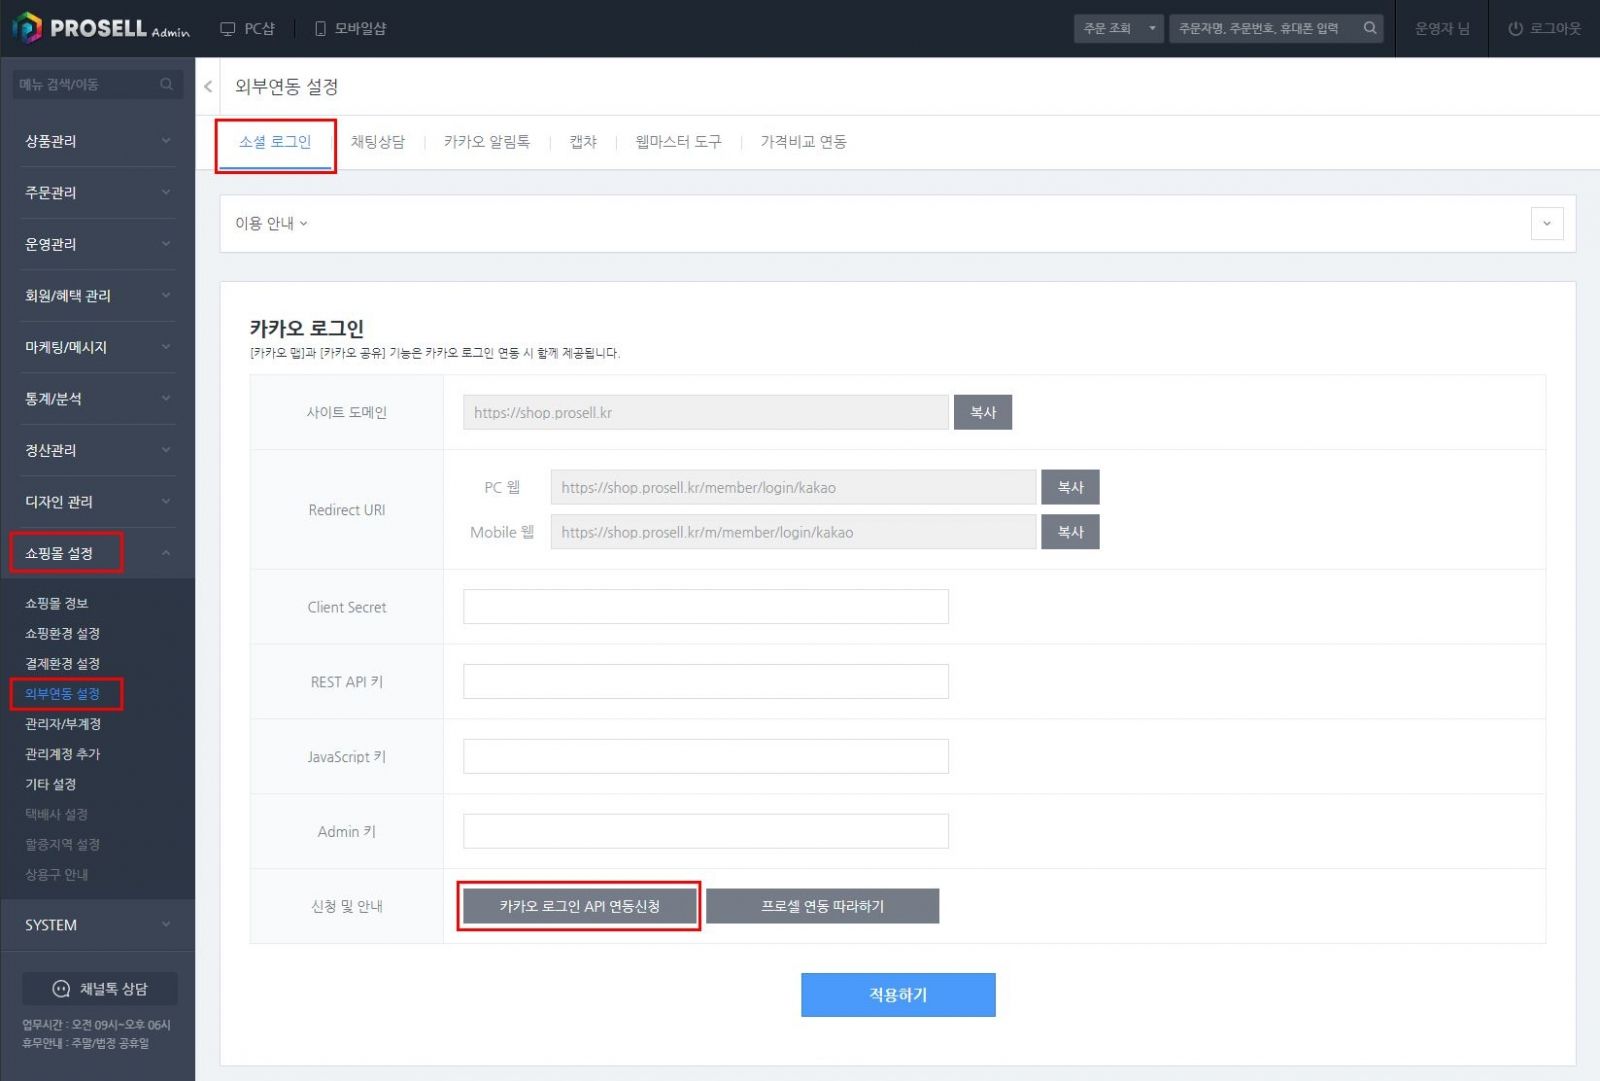Image resolution: width=1600 pixels, height=1081 pixels.
Task: Open the 주문 조회 dropdown
Action: pyautogui.click(x=1119, y=28)
